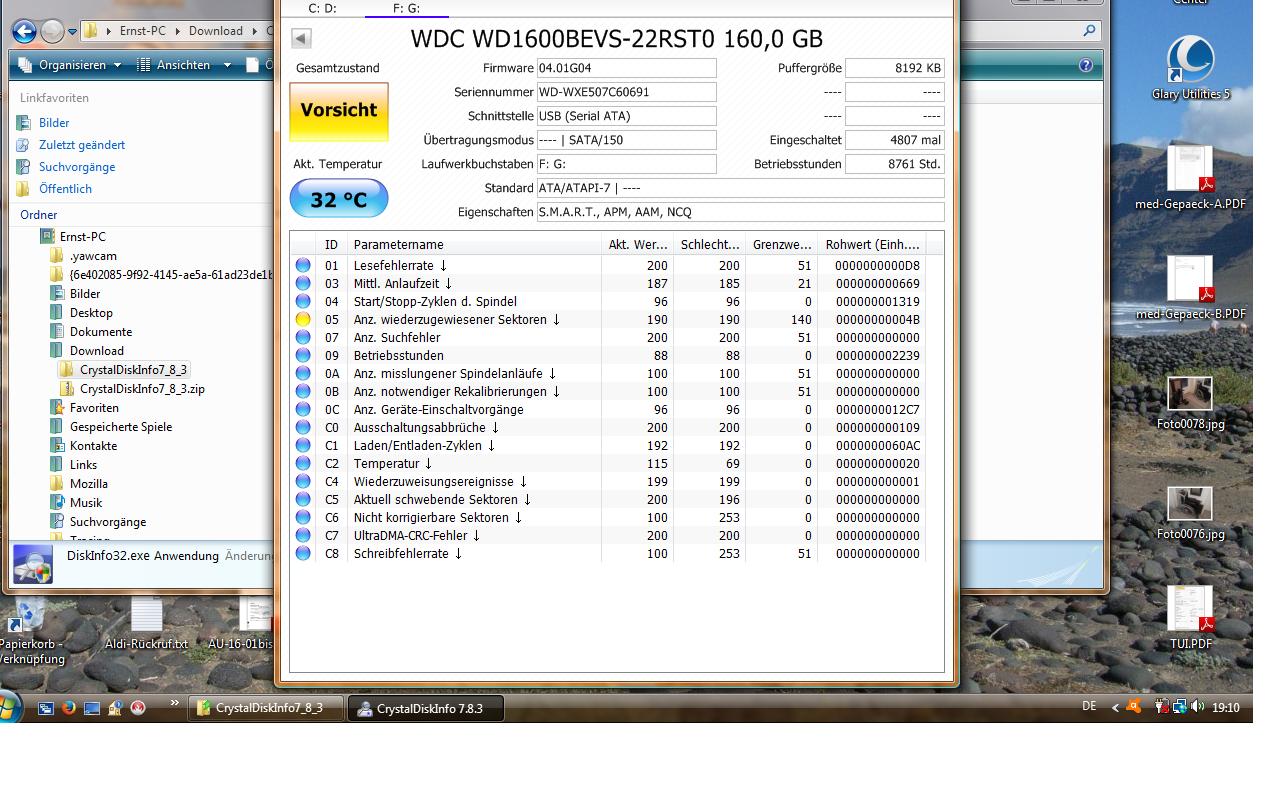Click the Rohwert column header
This screenshot has height=800, width=1280.
(872, 245)
